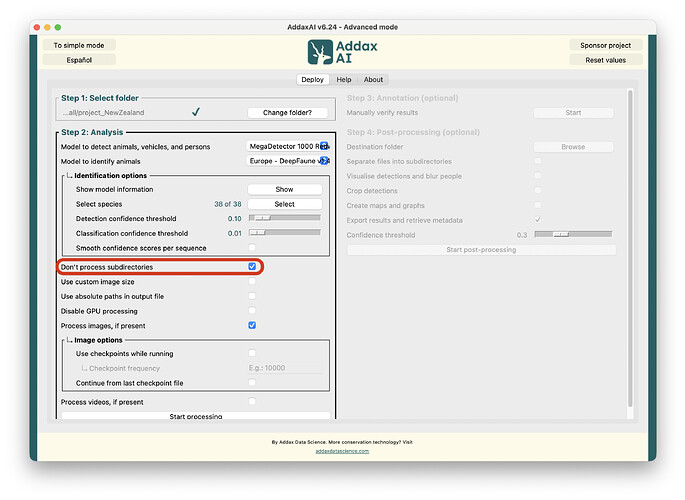Switch to the Help tab
The image size is (685, 500).
point(343,80)
